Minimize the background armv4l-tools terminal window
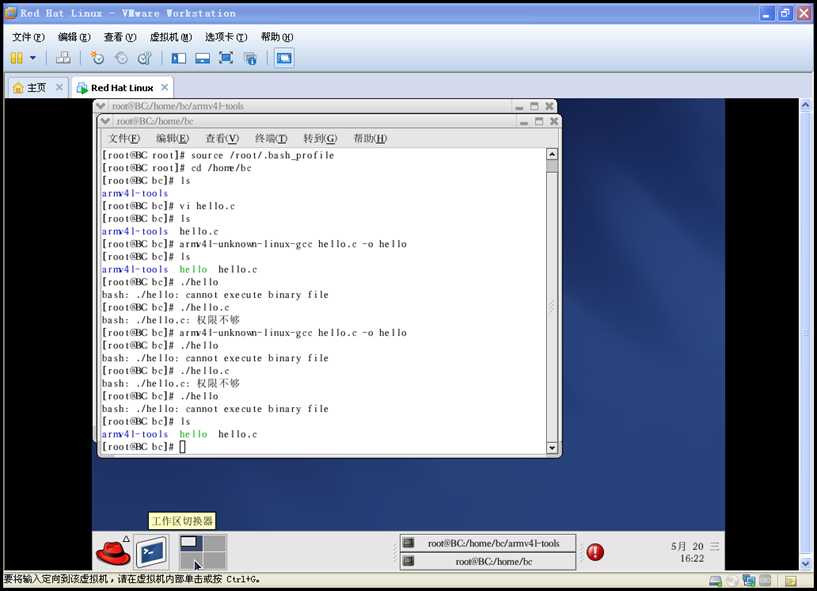This screenshot has height=591, width=817. [519, 106]
